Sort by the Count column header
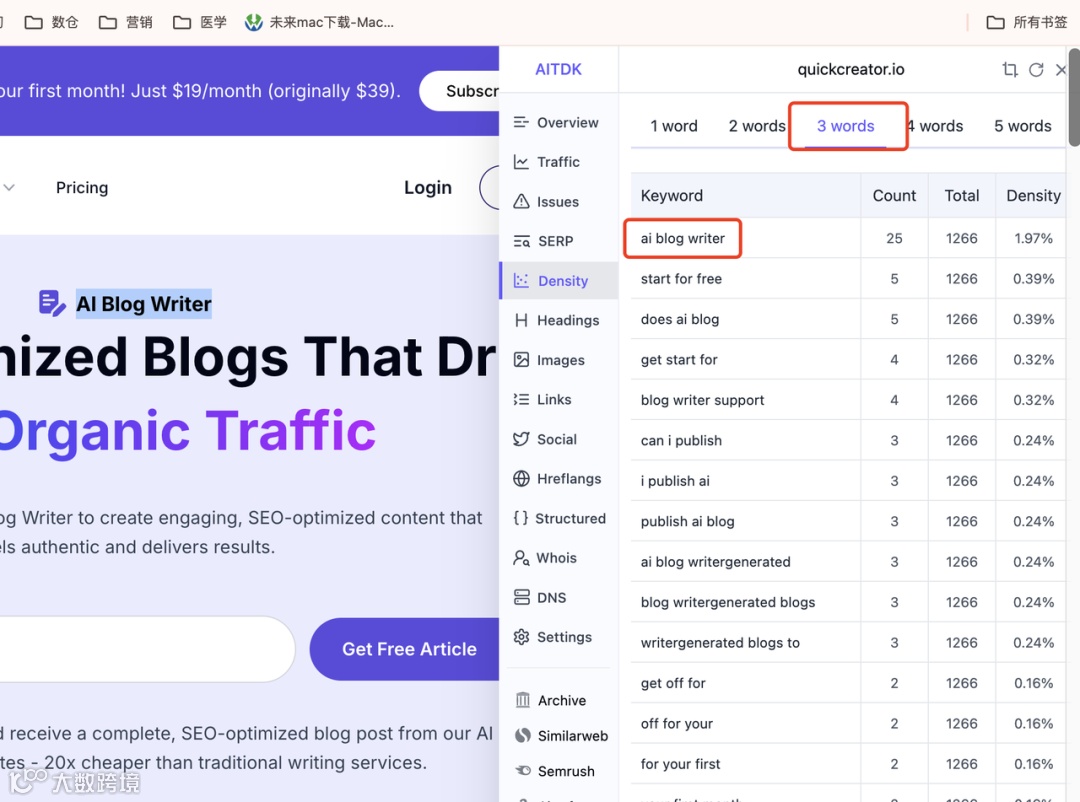This screenshot has width=1080, height=802. [x=894, y=196]
